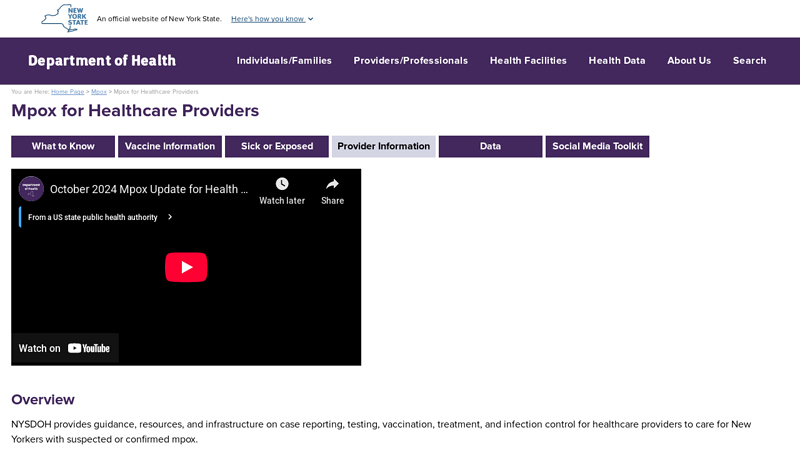Open the Health Facilities menu
Screen dimensions: 800x450
tap(528, 61)
